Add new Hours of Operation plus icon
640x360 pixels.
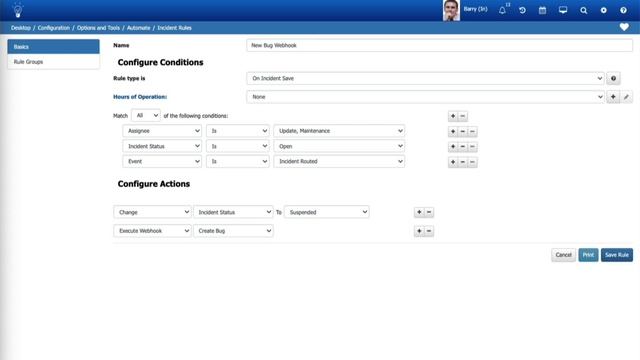pos(613,97)
